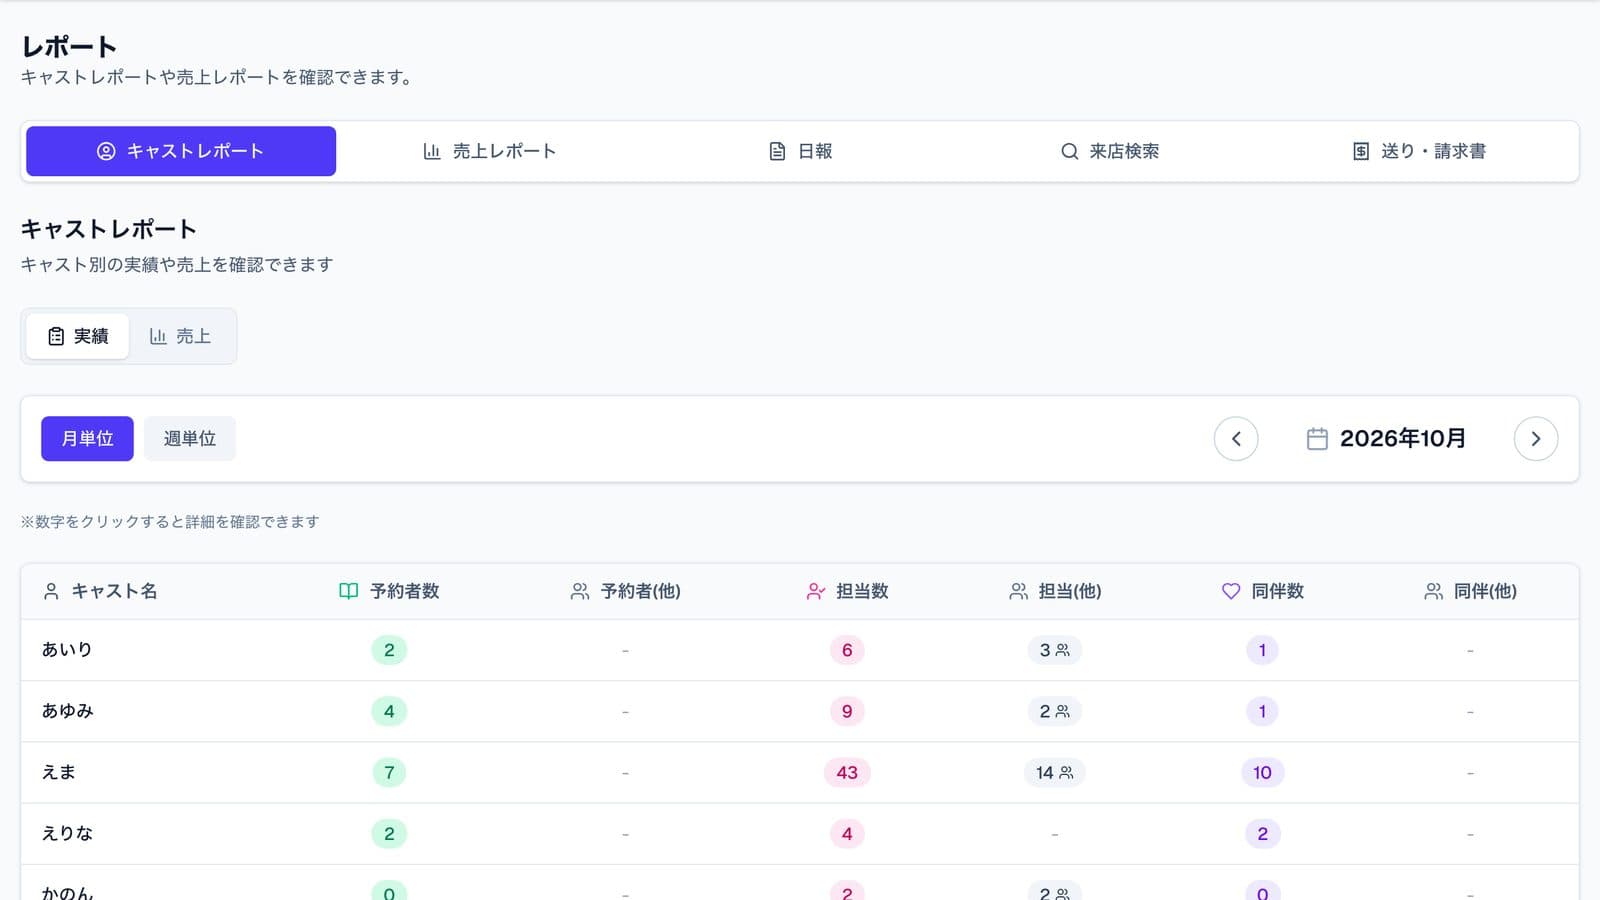Click the chart icon on 売上レポート tab
The image size is (1600, 900).
point(432,151)
